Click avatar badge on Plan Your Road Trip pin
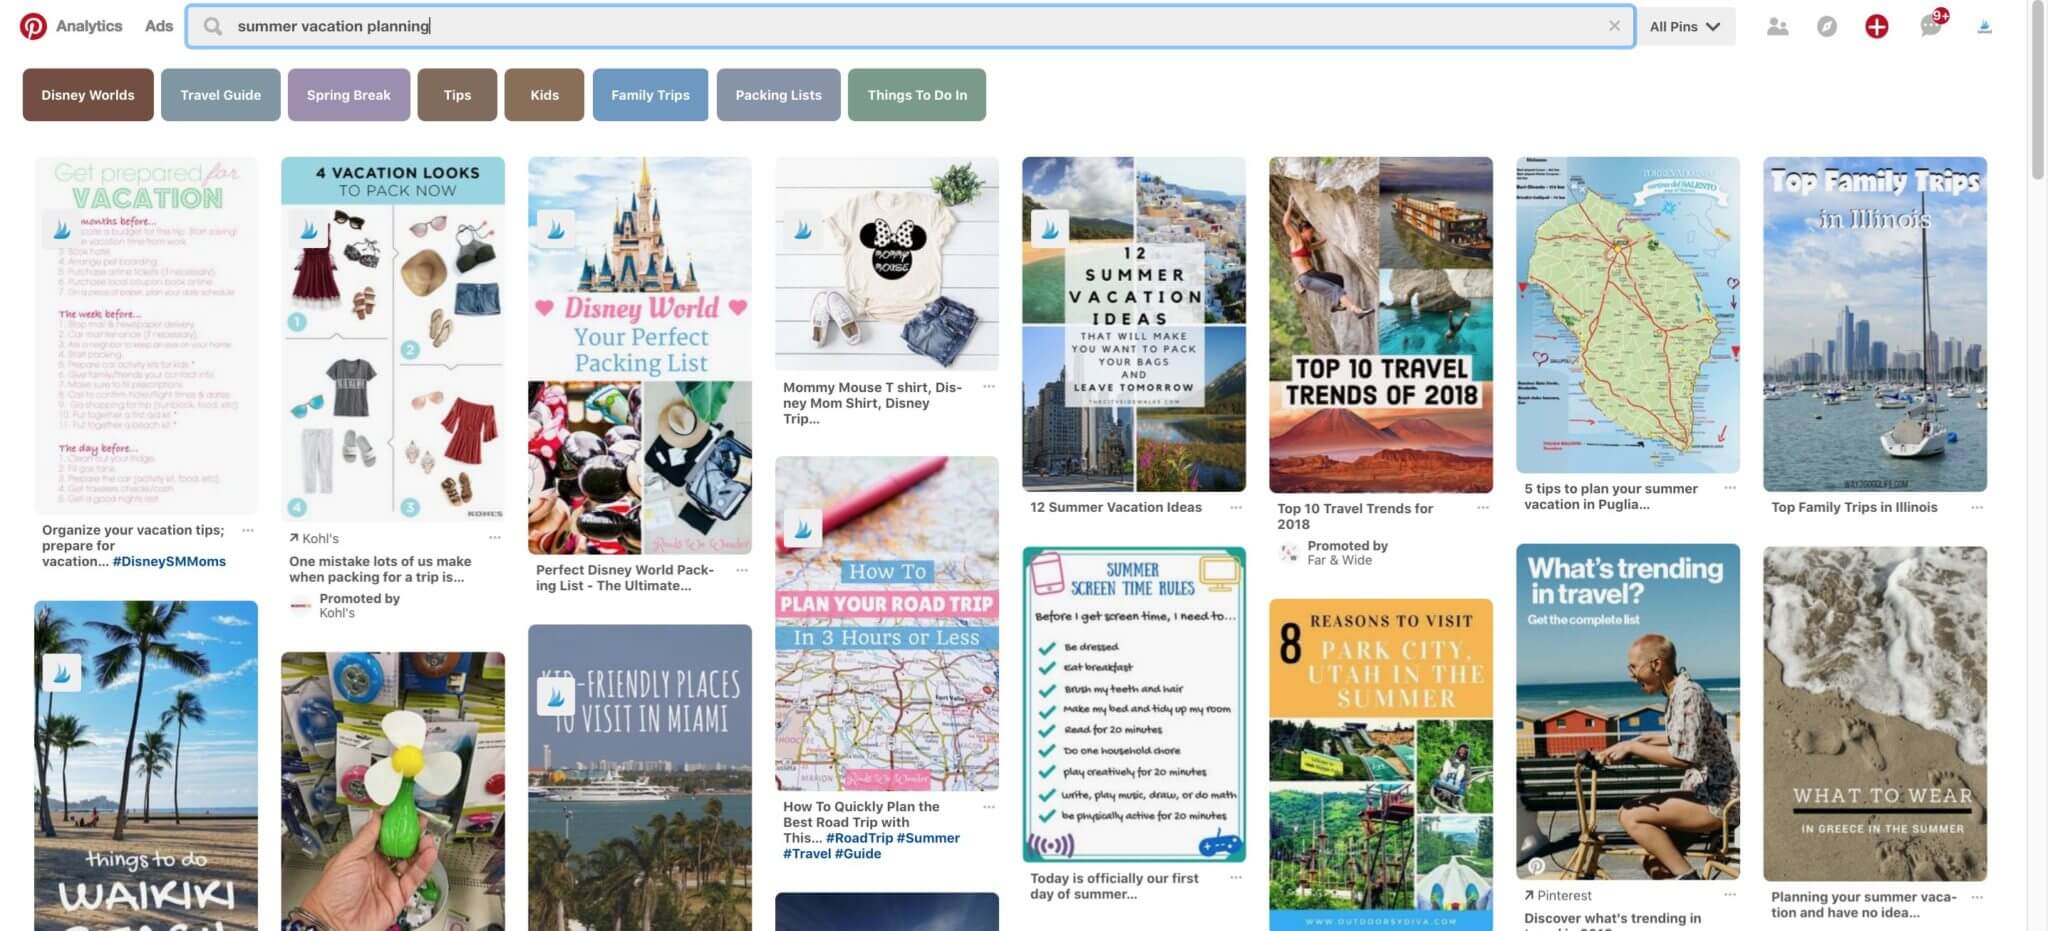The image size is (2048, 931). [803, 530]
